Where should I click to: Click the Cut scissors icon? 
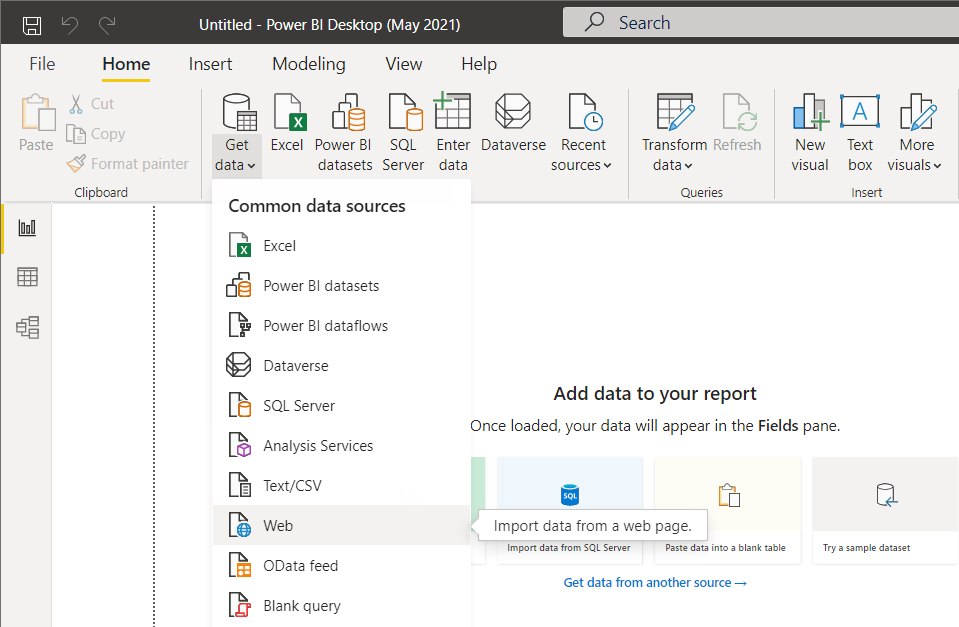click(76, 104)
